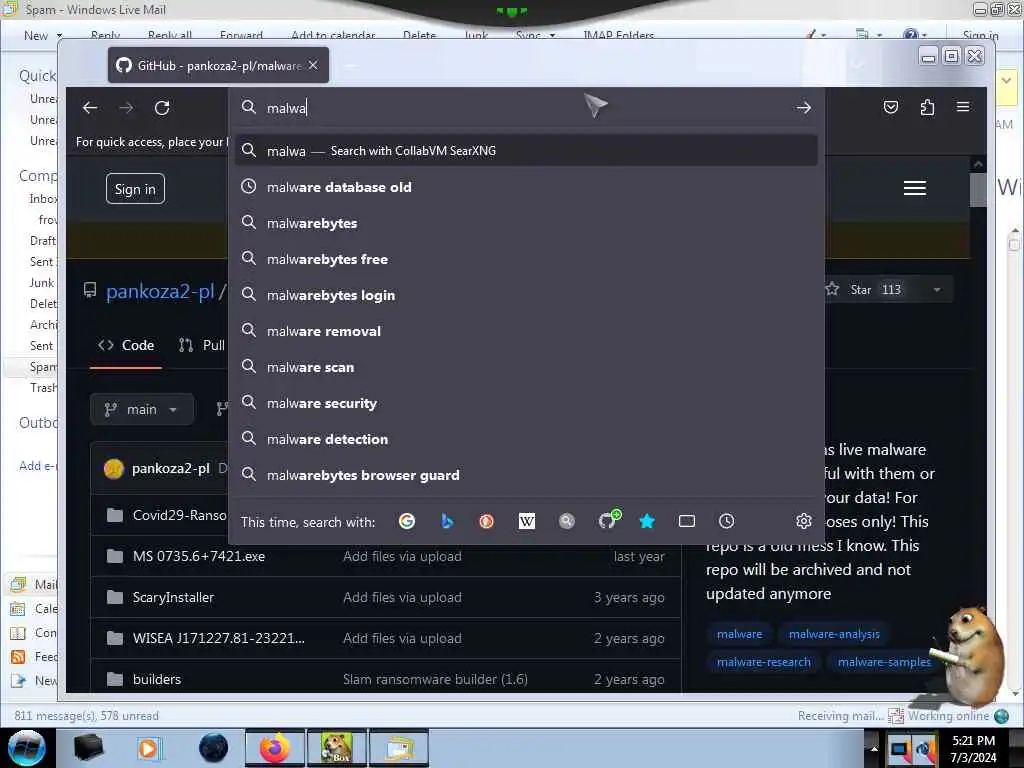Open the pankoza2-pl owner link
Viewport: 1024px width, 768px height.
(161, 291)
